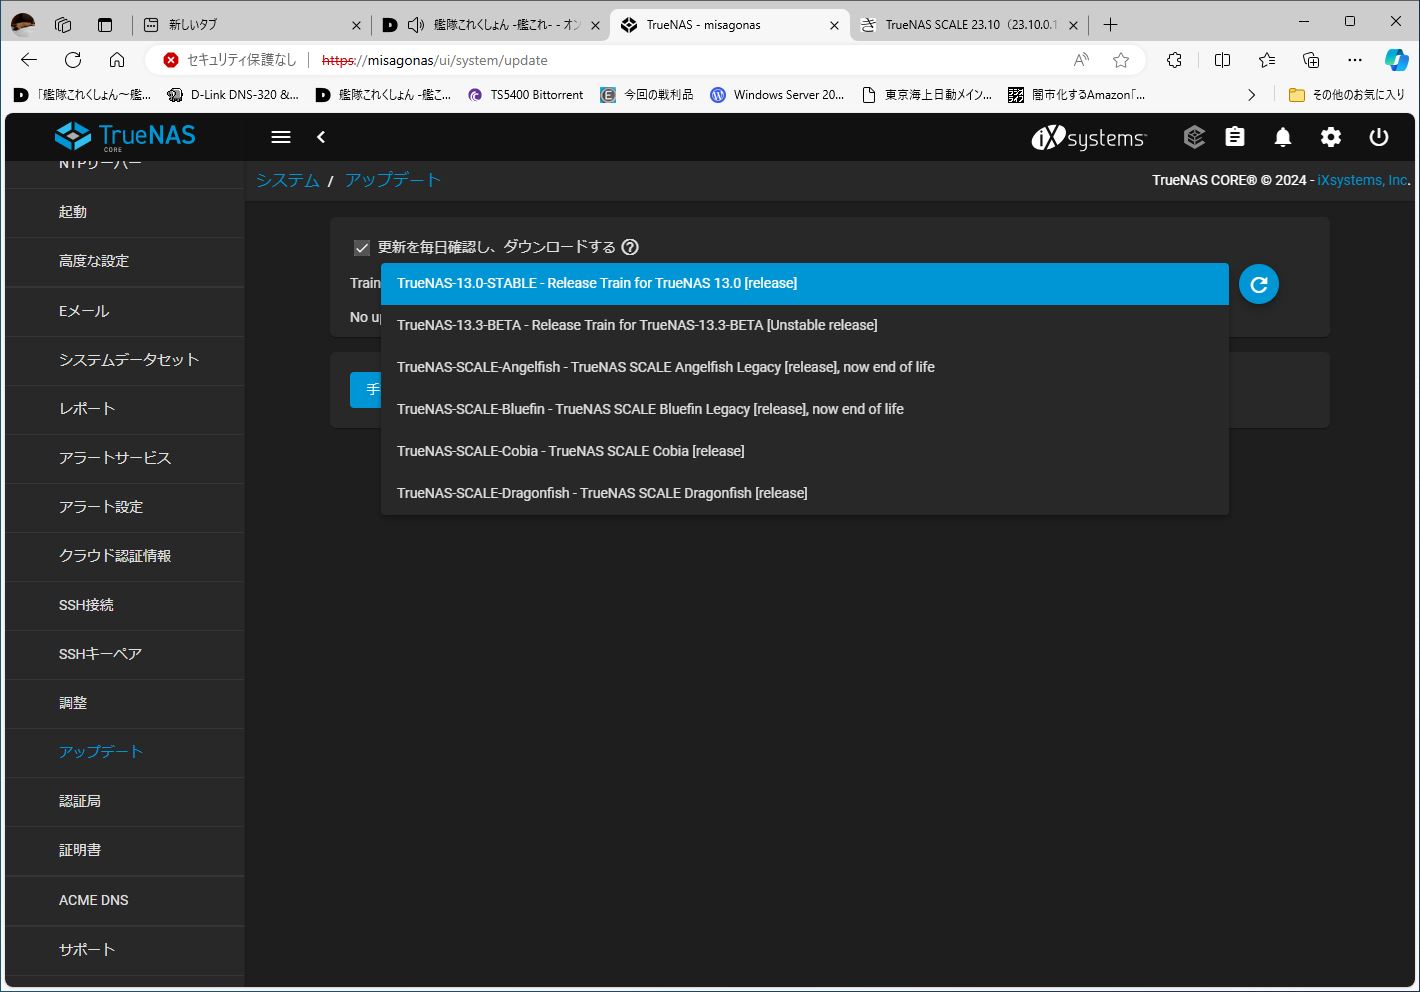The image size is (1420, 992).
Task: Open アラート設定 in the sidebar
Action: click(x=125, y=507)
